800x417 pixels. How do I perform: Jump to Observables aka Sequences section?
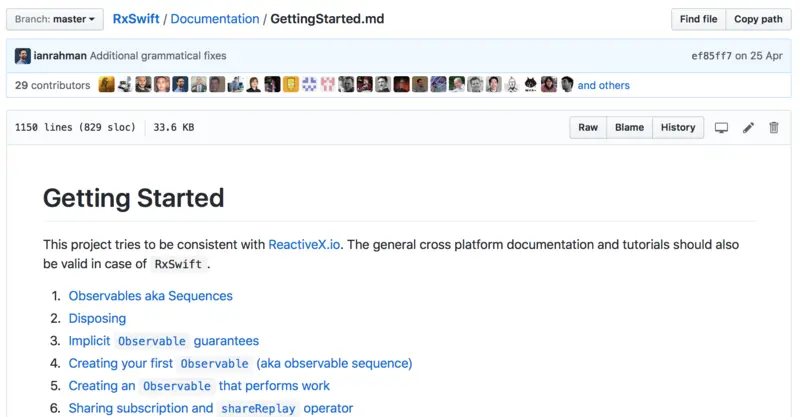[x=150, y=296]
